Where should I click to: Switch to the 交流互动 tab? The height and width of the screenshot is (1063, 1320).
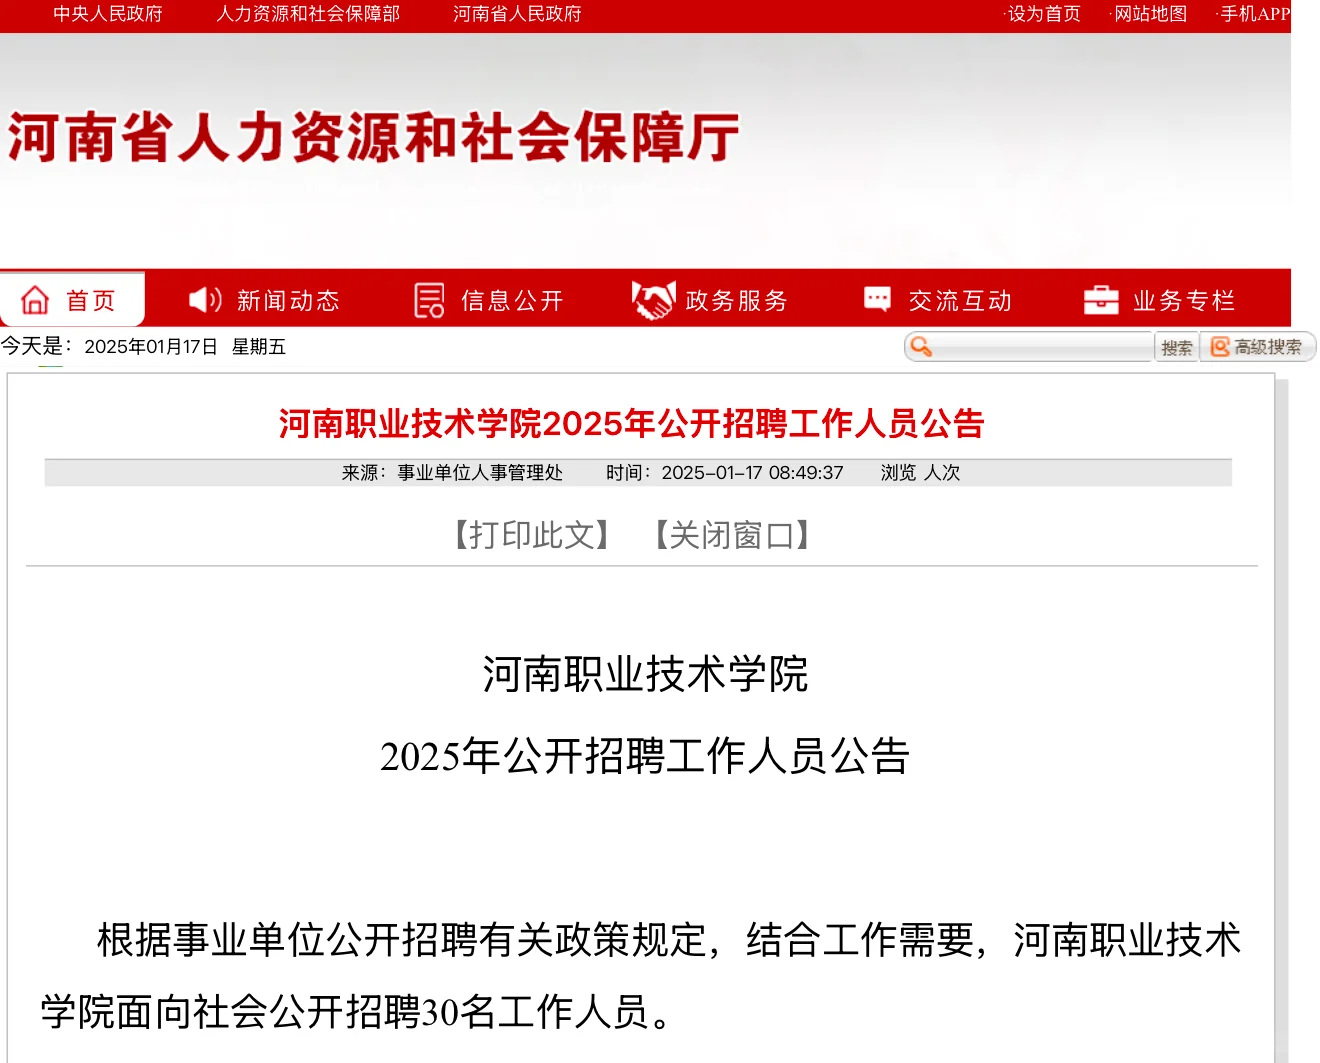pyautogui.click(x=961, y=300)
